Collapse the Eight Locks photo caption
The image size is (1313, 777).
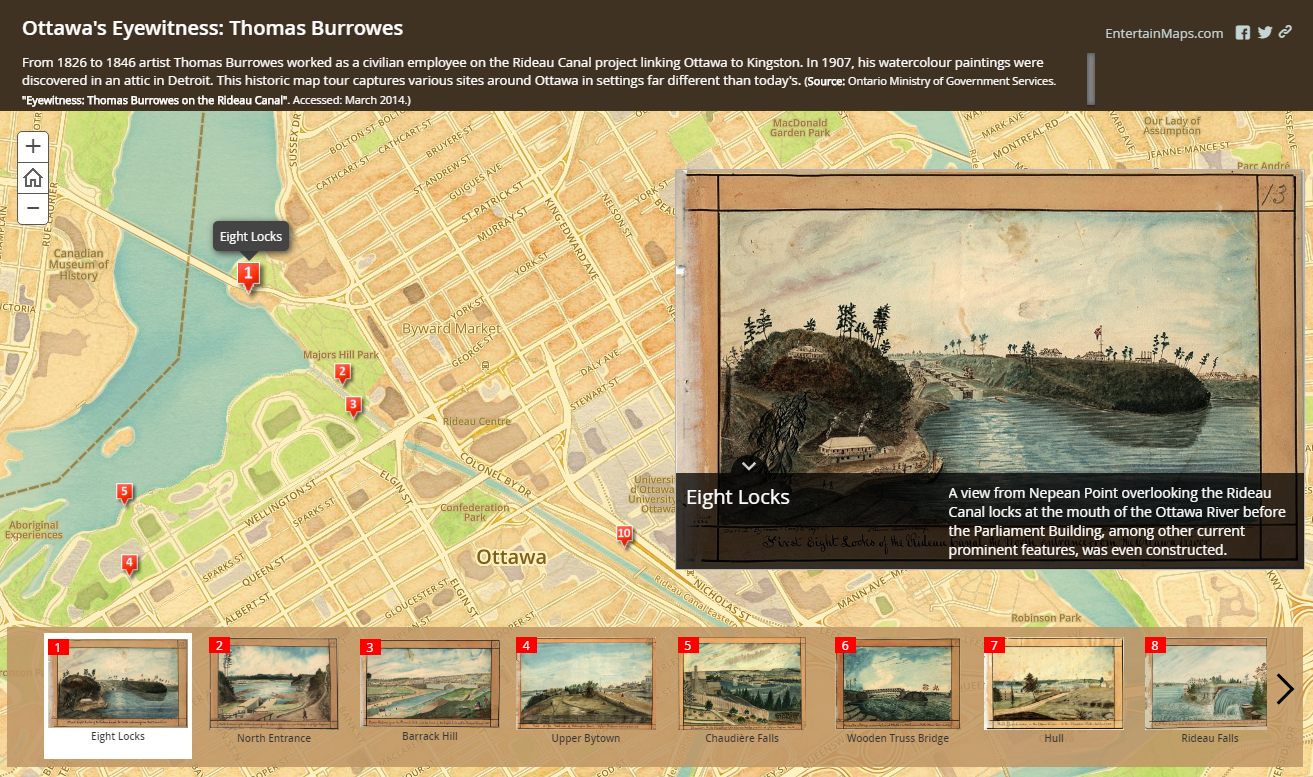point(749,465)
